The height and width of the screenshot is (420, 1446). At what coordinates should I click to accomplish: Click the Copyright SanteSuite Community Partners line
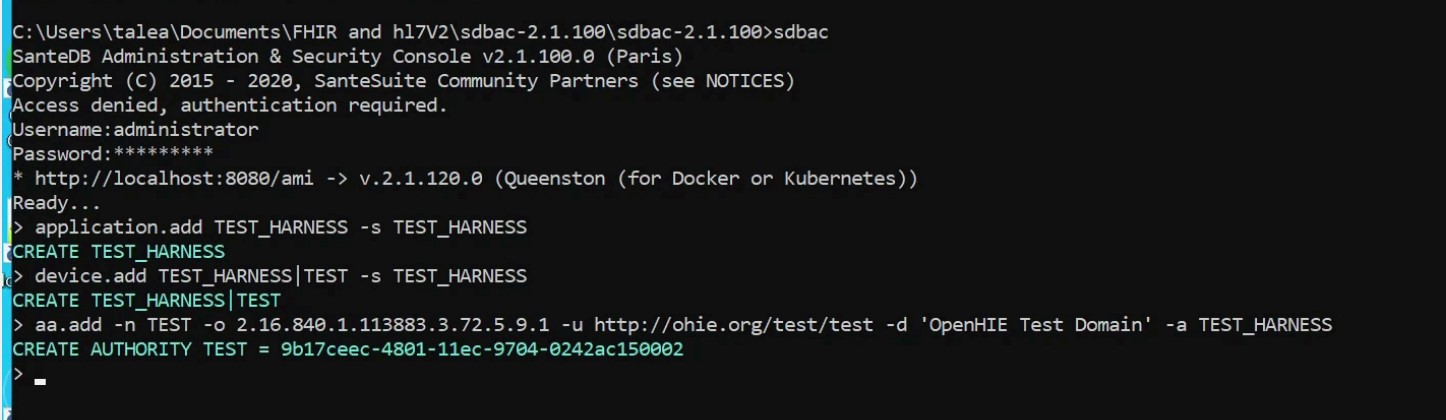403,81
